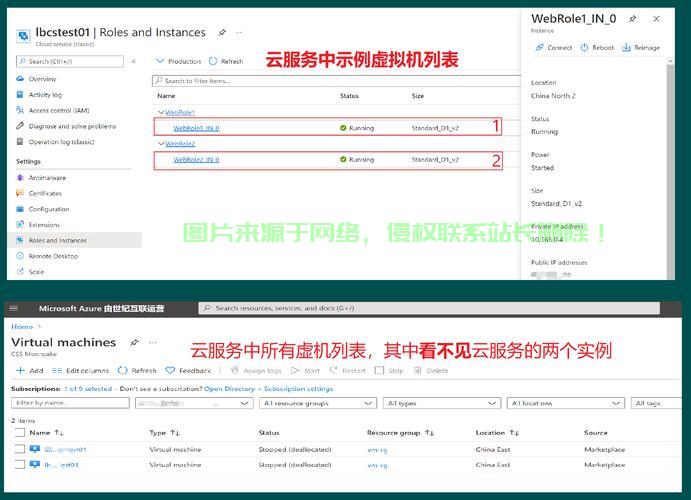The height and width of the screenshot is (500, 691).
Task: Close the WebRole1_IN_0 instance panel
Action: point(657,19)
